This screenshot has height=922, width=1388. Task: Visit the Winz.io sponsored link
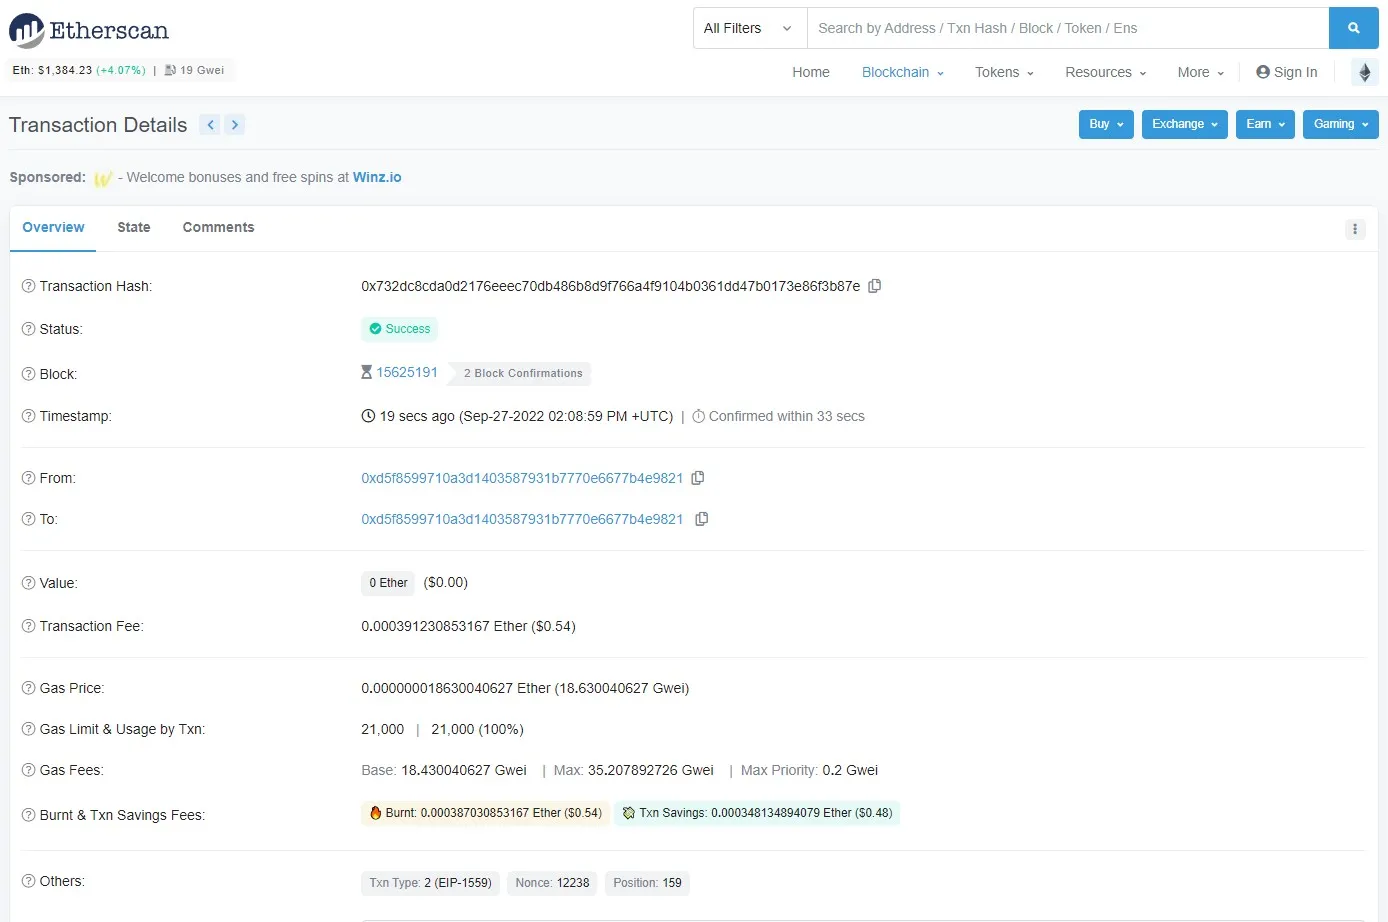click(x=377, y=177)
